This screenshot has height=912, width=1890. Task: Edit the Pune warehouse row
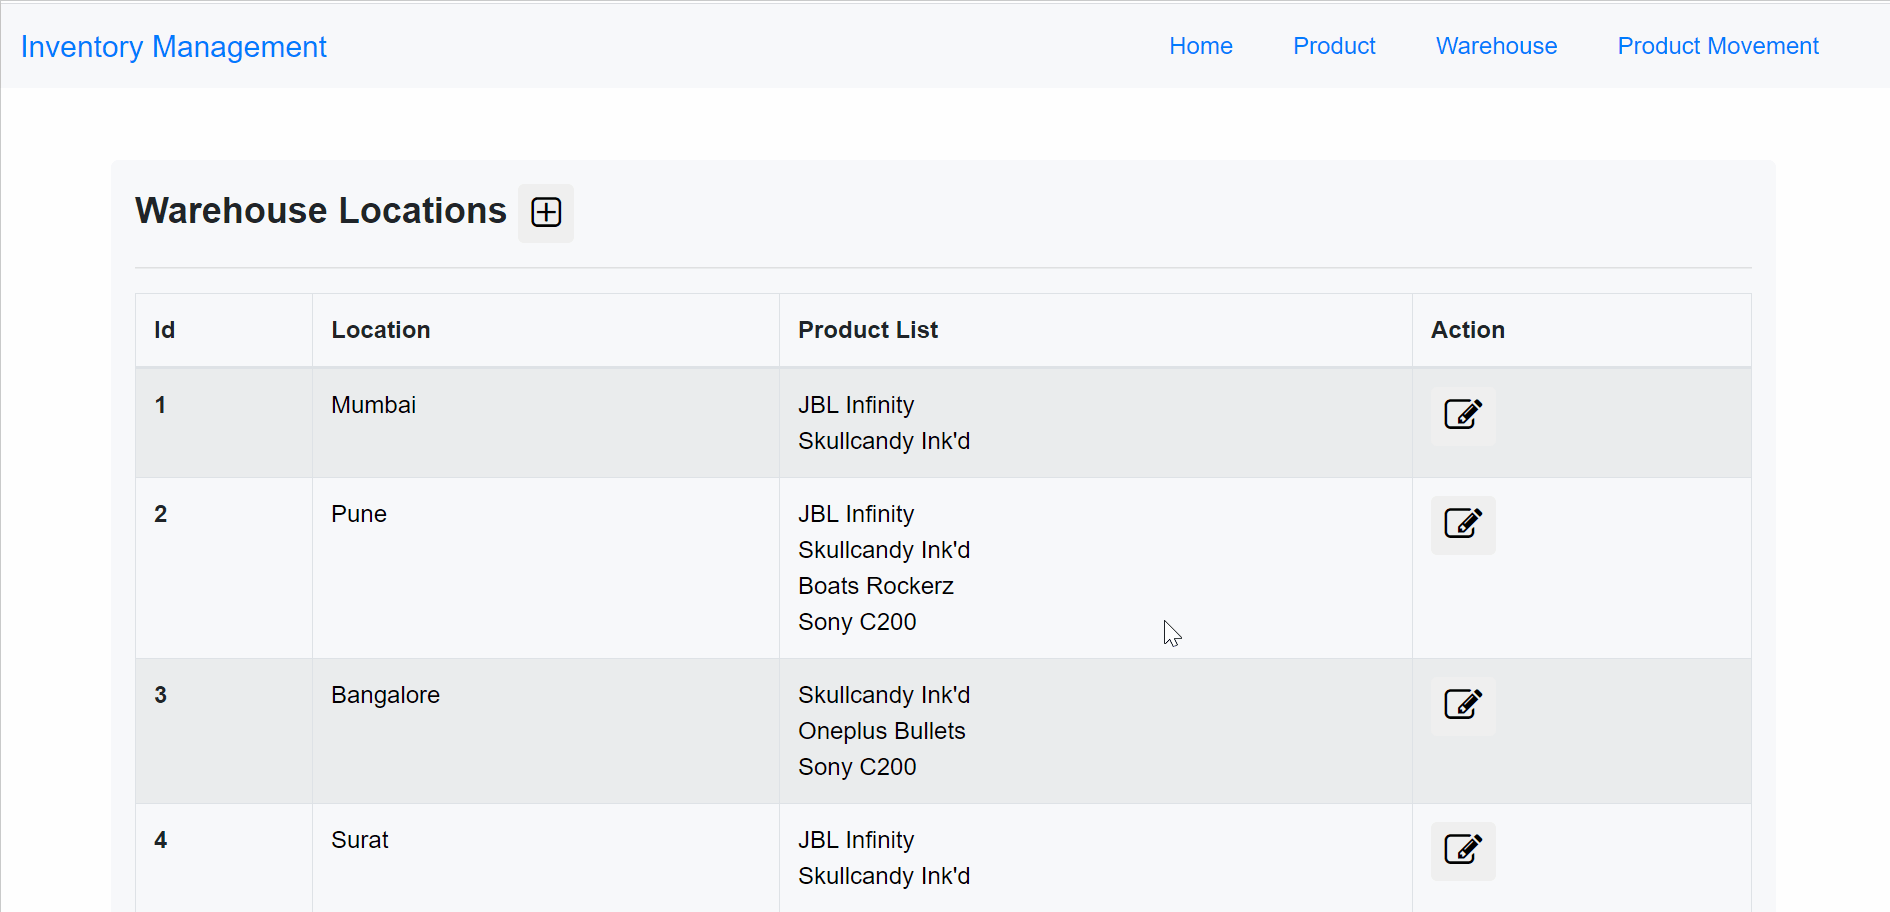(1463, 524)
